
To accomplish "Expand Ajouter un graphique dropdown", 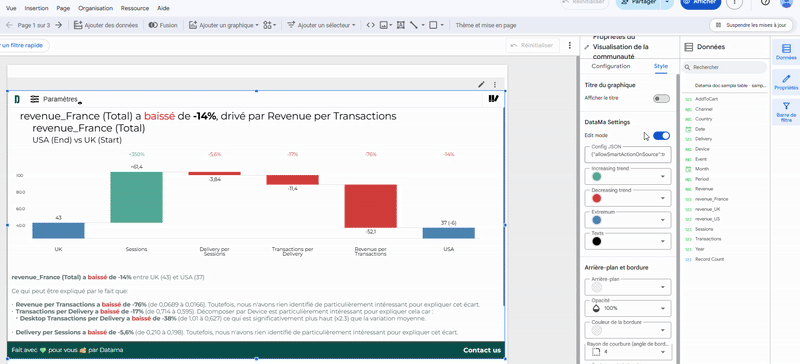I will click(224, 25).
